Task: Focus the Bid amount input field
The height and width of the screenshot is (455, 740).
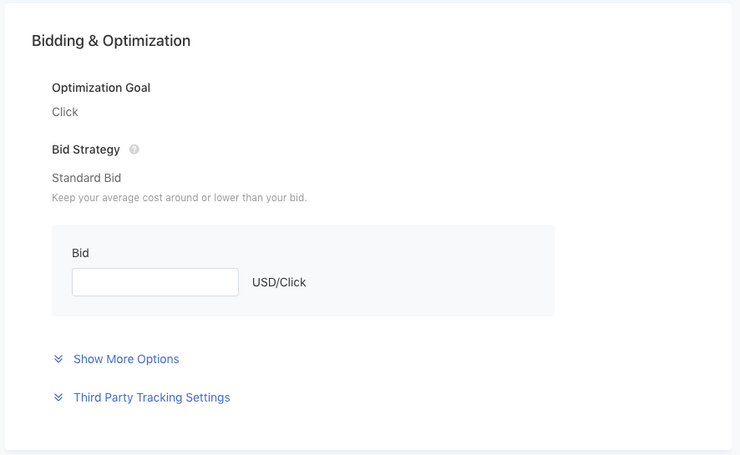Action: coord(155,282)
